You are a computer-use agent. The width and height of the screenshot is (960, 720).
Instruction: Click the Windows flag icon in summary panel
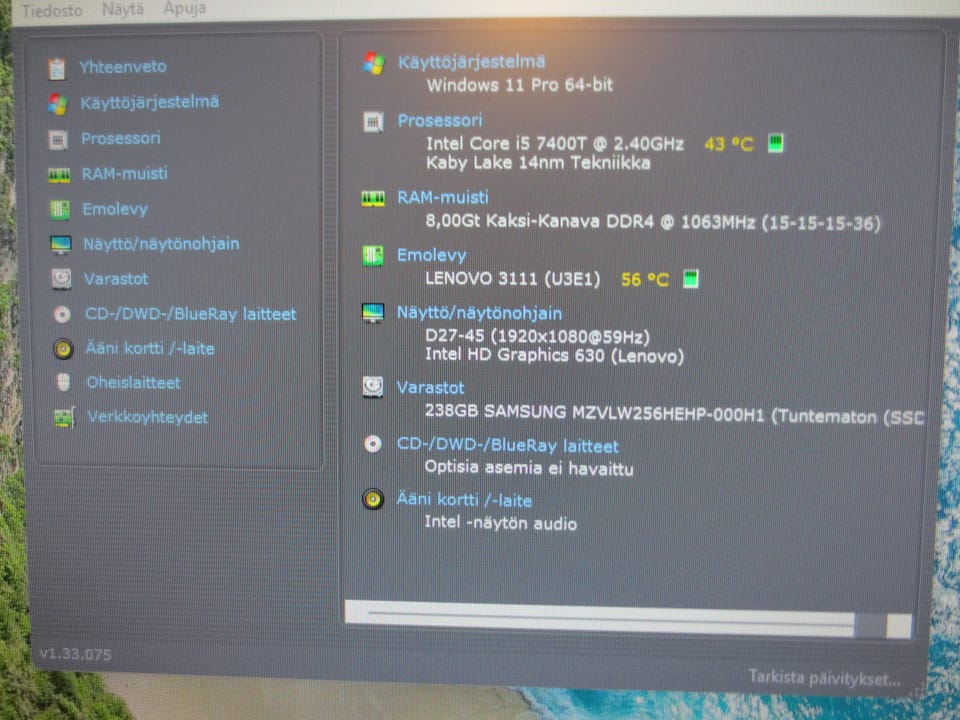point(374,63)
